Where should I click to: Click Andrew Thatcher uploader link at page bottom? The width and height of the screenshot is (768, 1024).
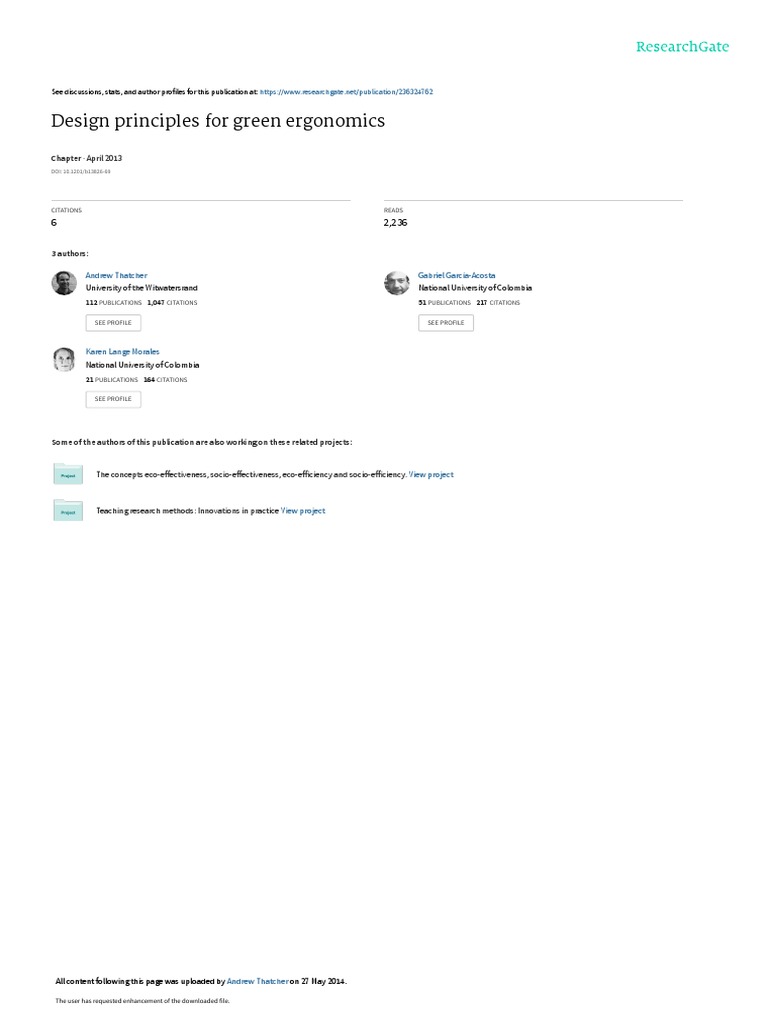257,982
